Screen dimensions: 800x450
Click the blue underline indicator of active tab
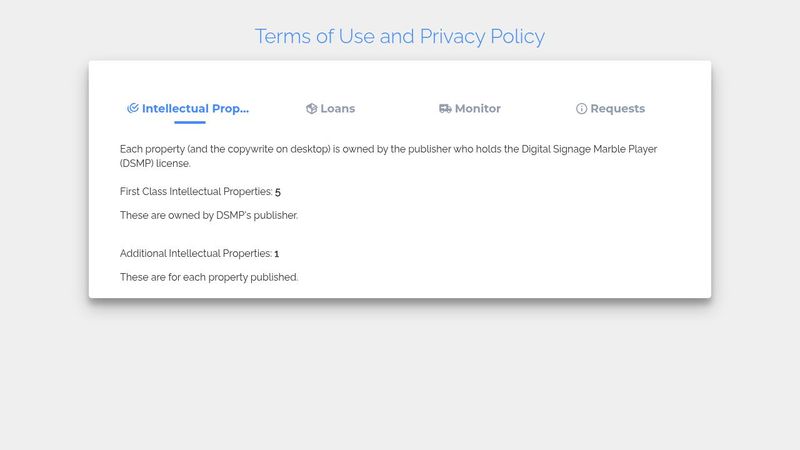[189, 122]
